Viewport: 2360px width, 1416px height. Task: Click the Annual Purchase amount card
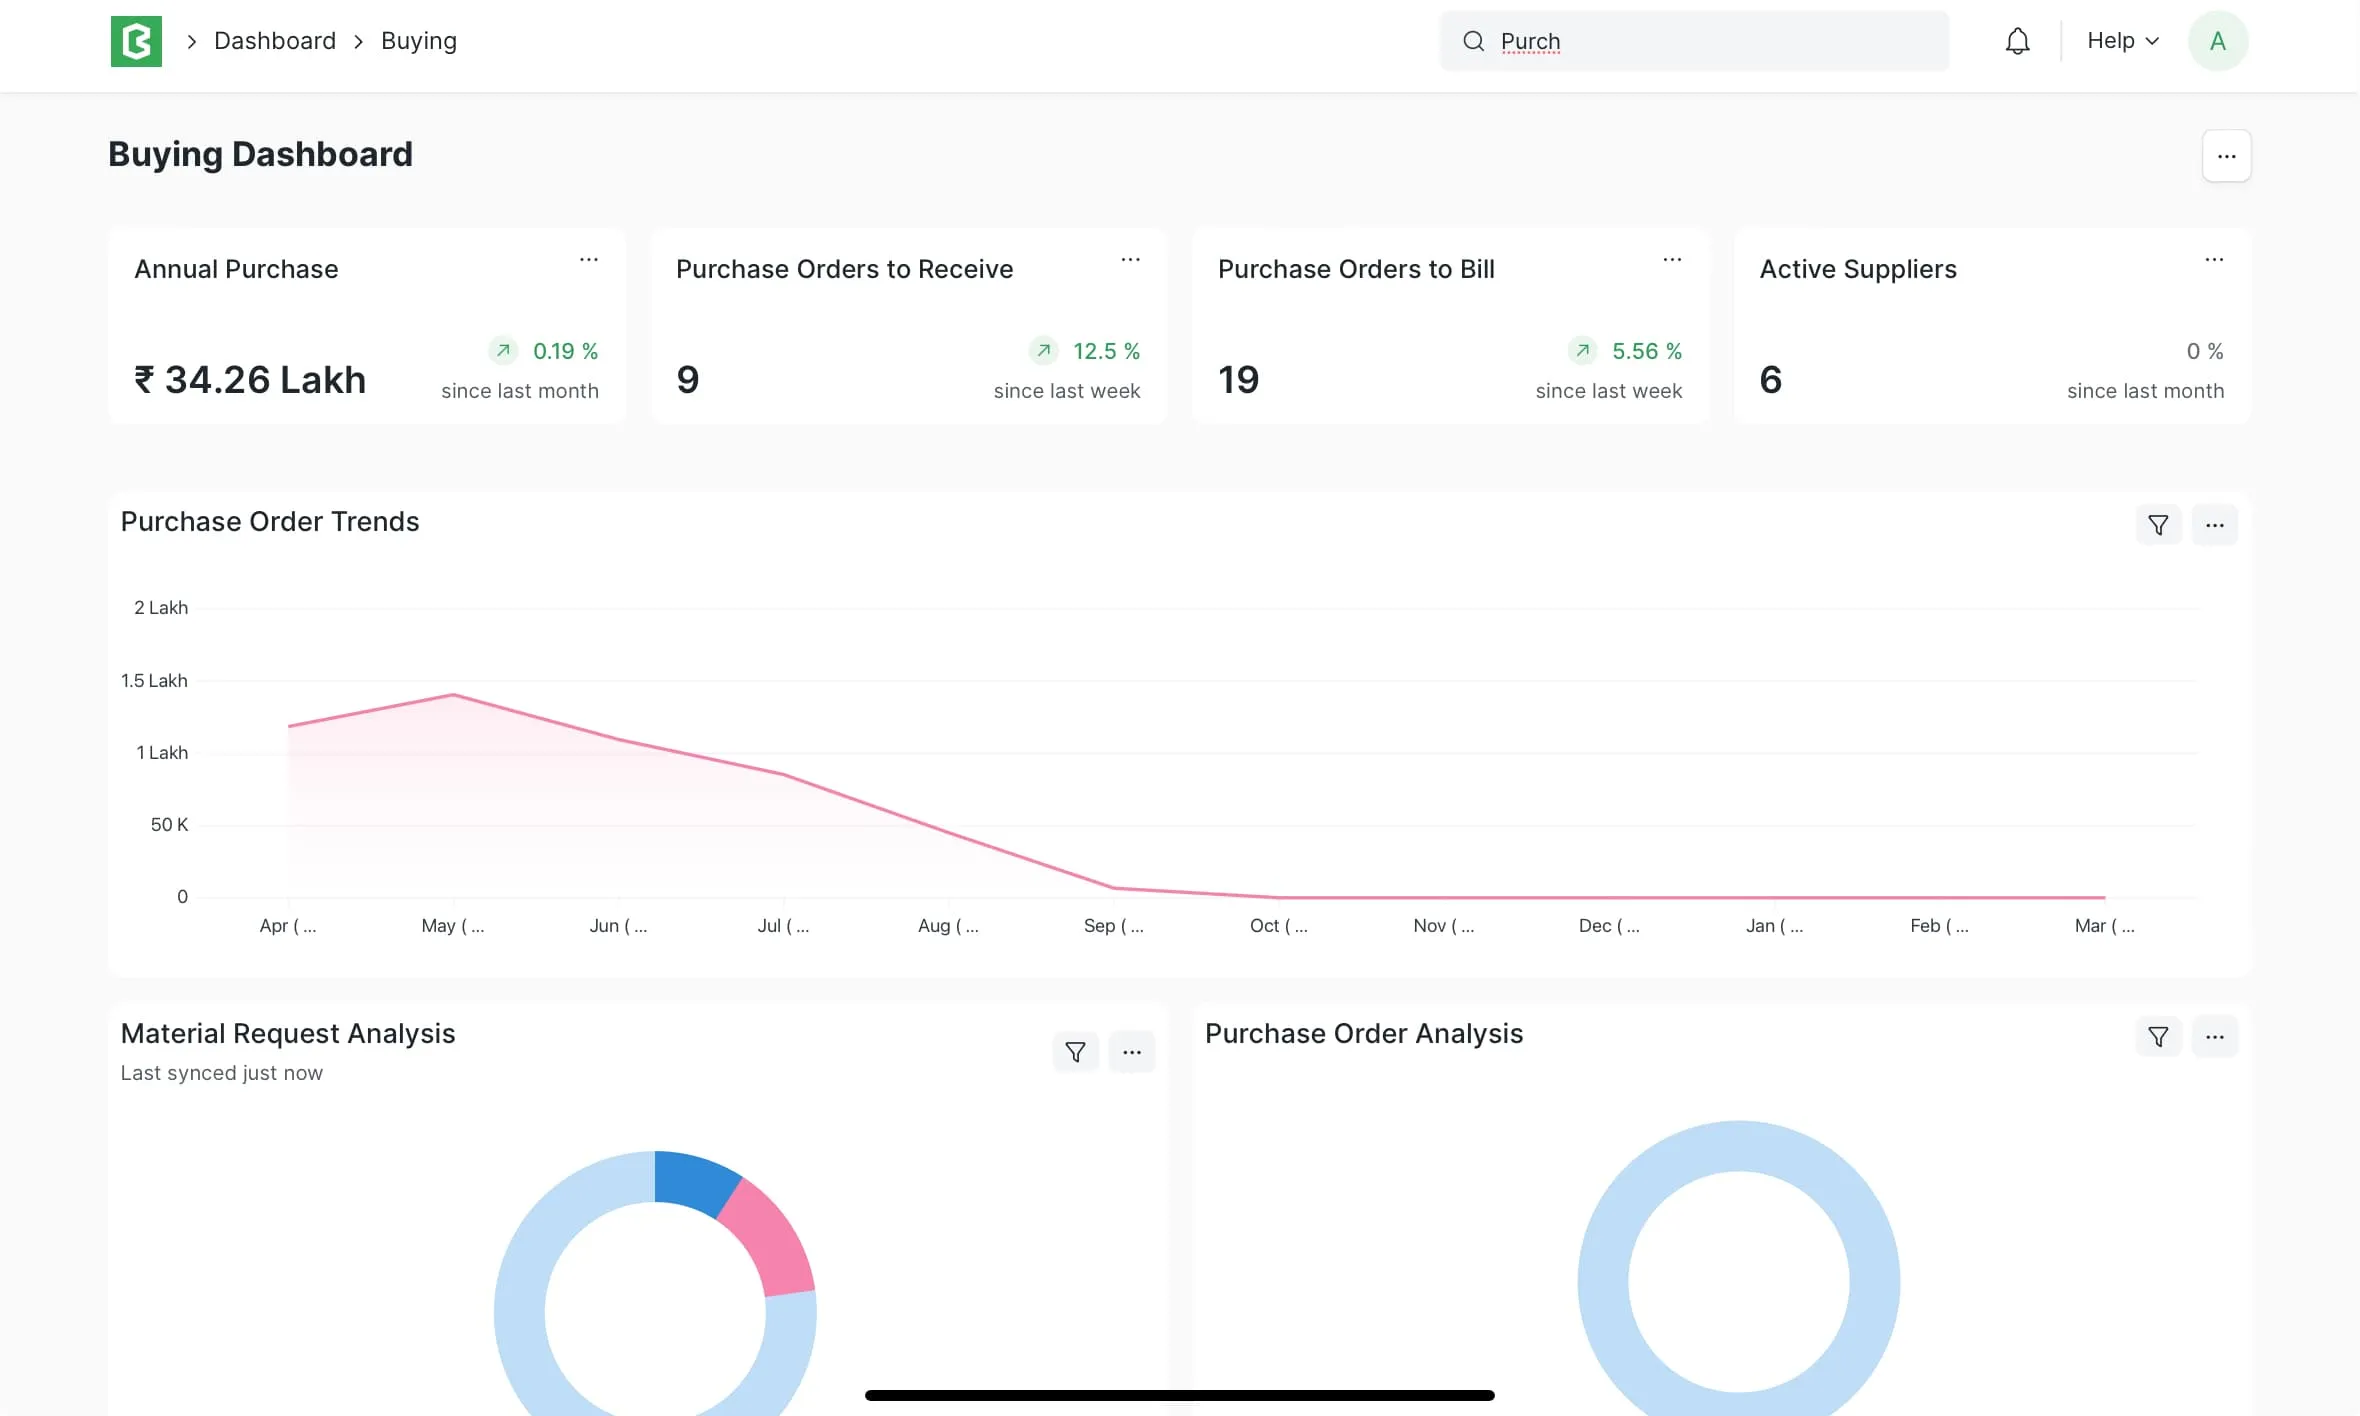click(x=250, y=380)
